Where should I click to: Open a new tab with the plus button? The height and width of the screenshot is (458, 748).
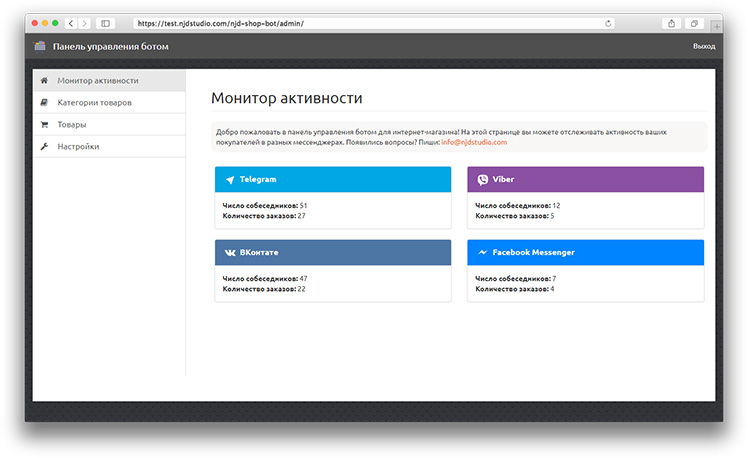tap(717, 26)
